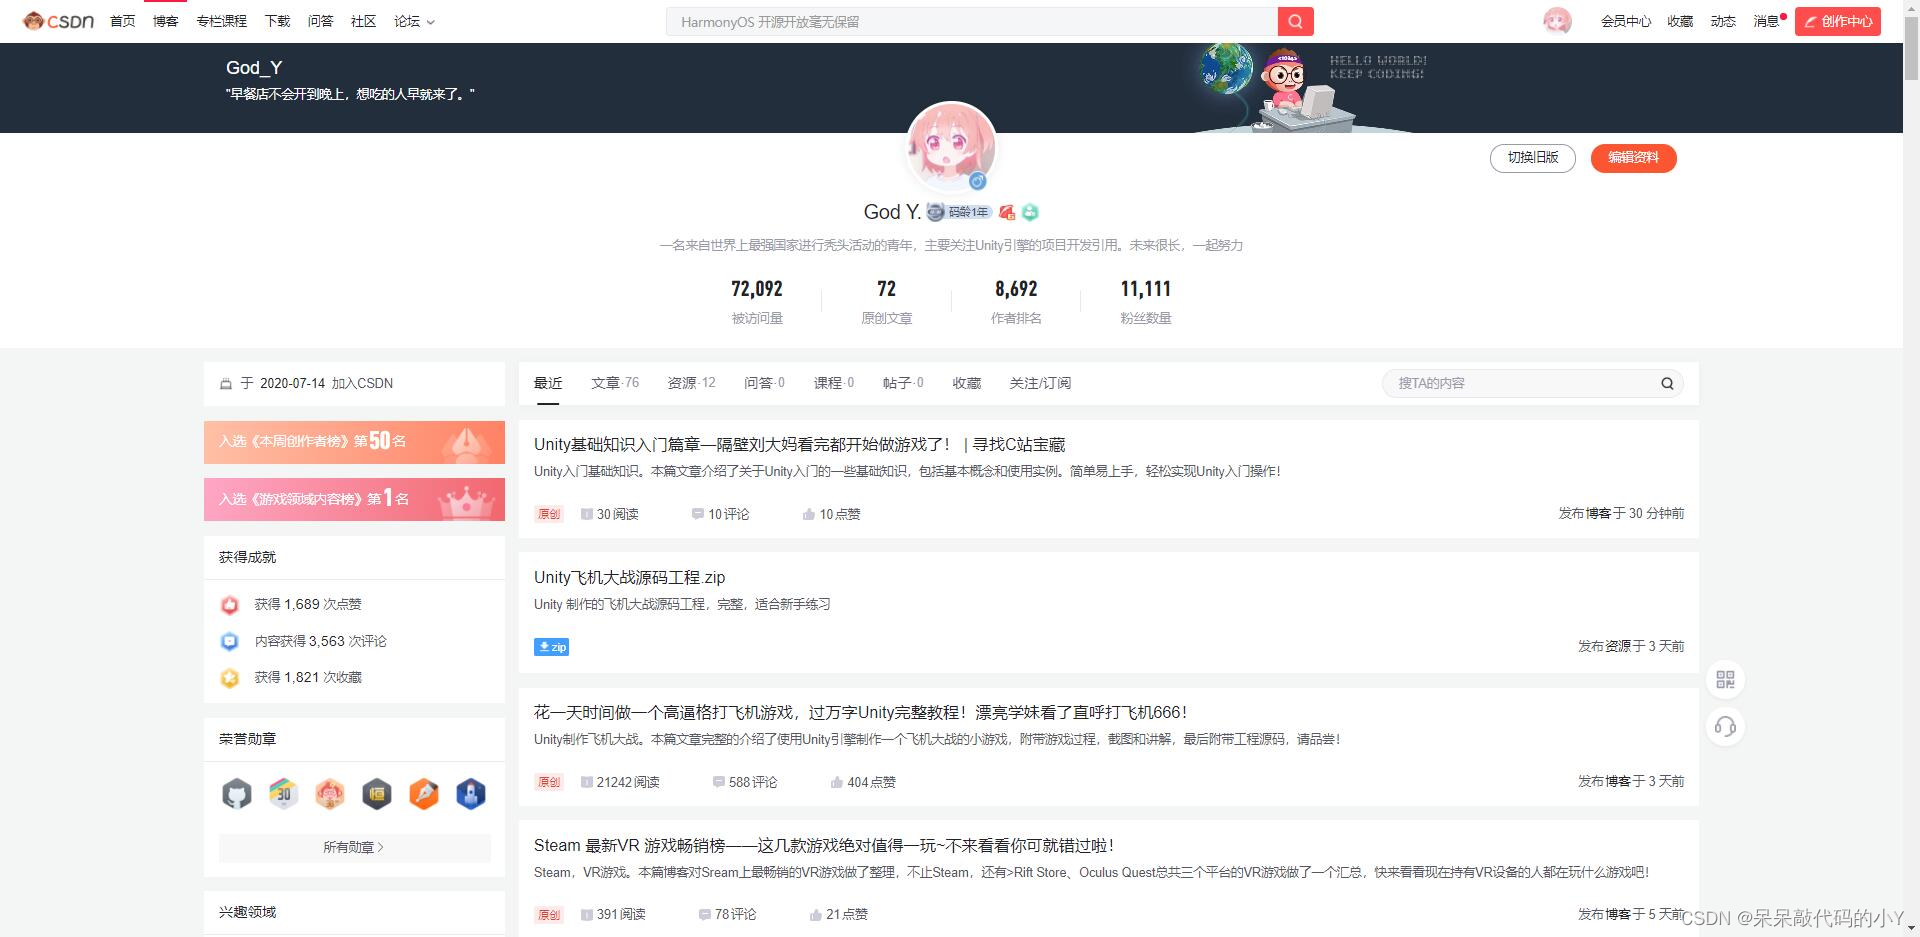Screen dimensions: 1920x937
Task: Open 动态 link in top bar
Action: 1723,21
